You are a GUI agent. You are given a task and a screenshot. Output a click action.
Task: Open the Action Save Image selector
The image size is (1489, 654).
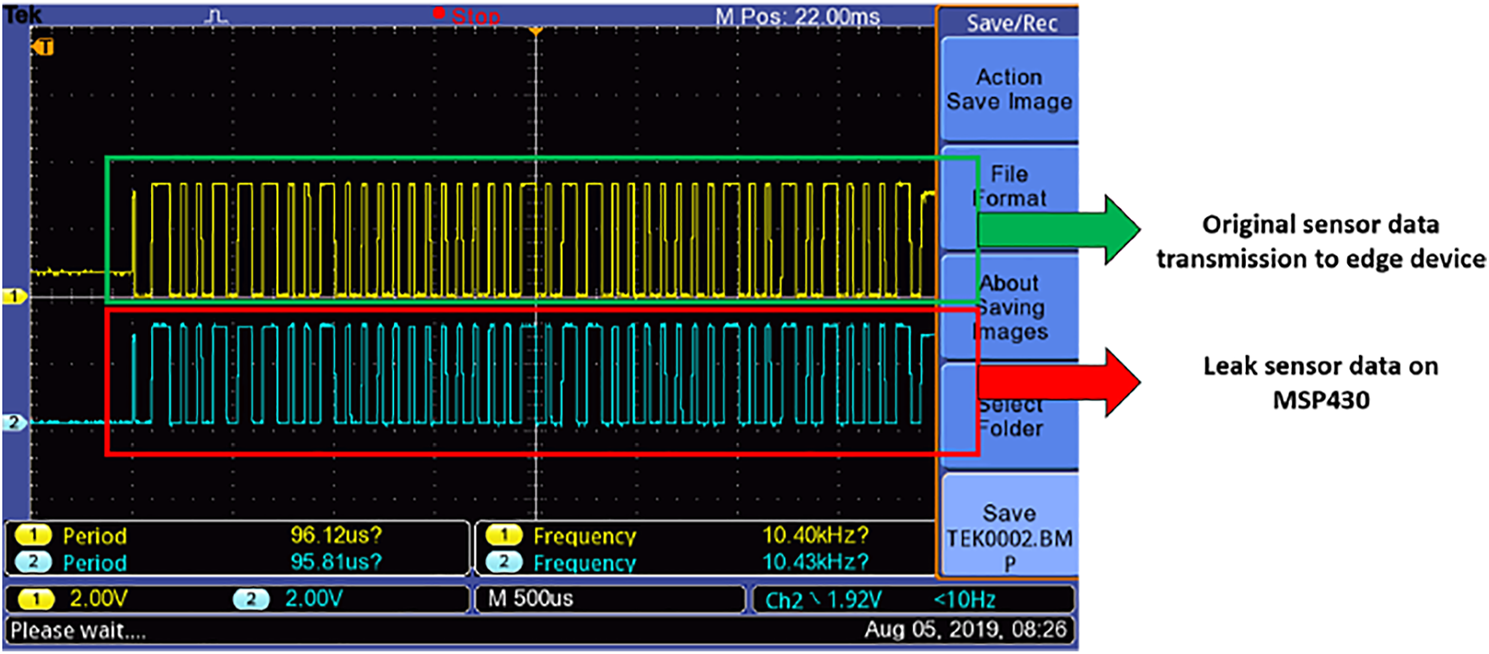click(1010, 89)
